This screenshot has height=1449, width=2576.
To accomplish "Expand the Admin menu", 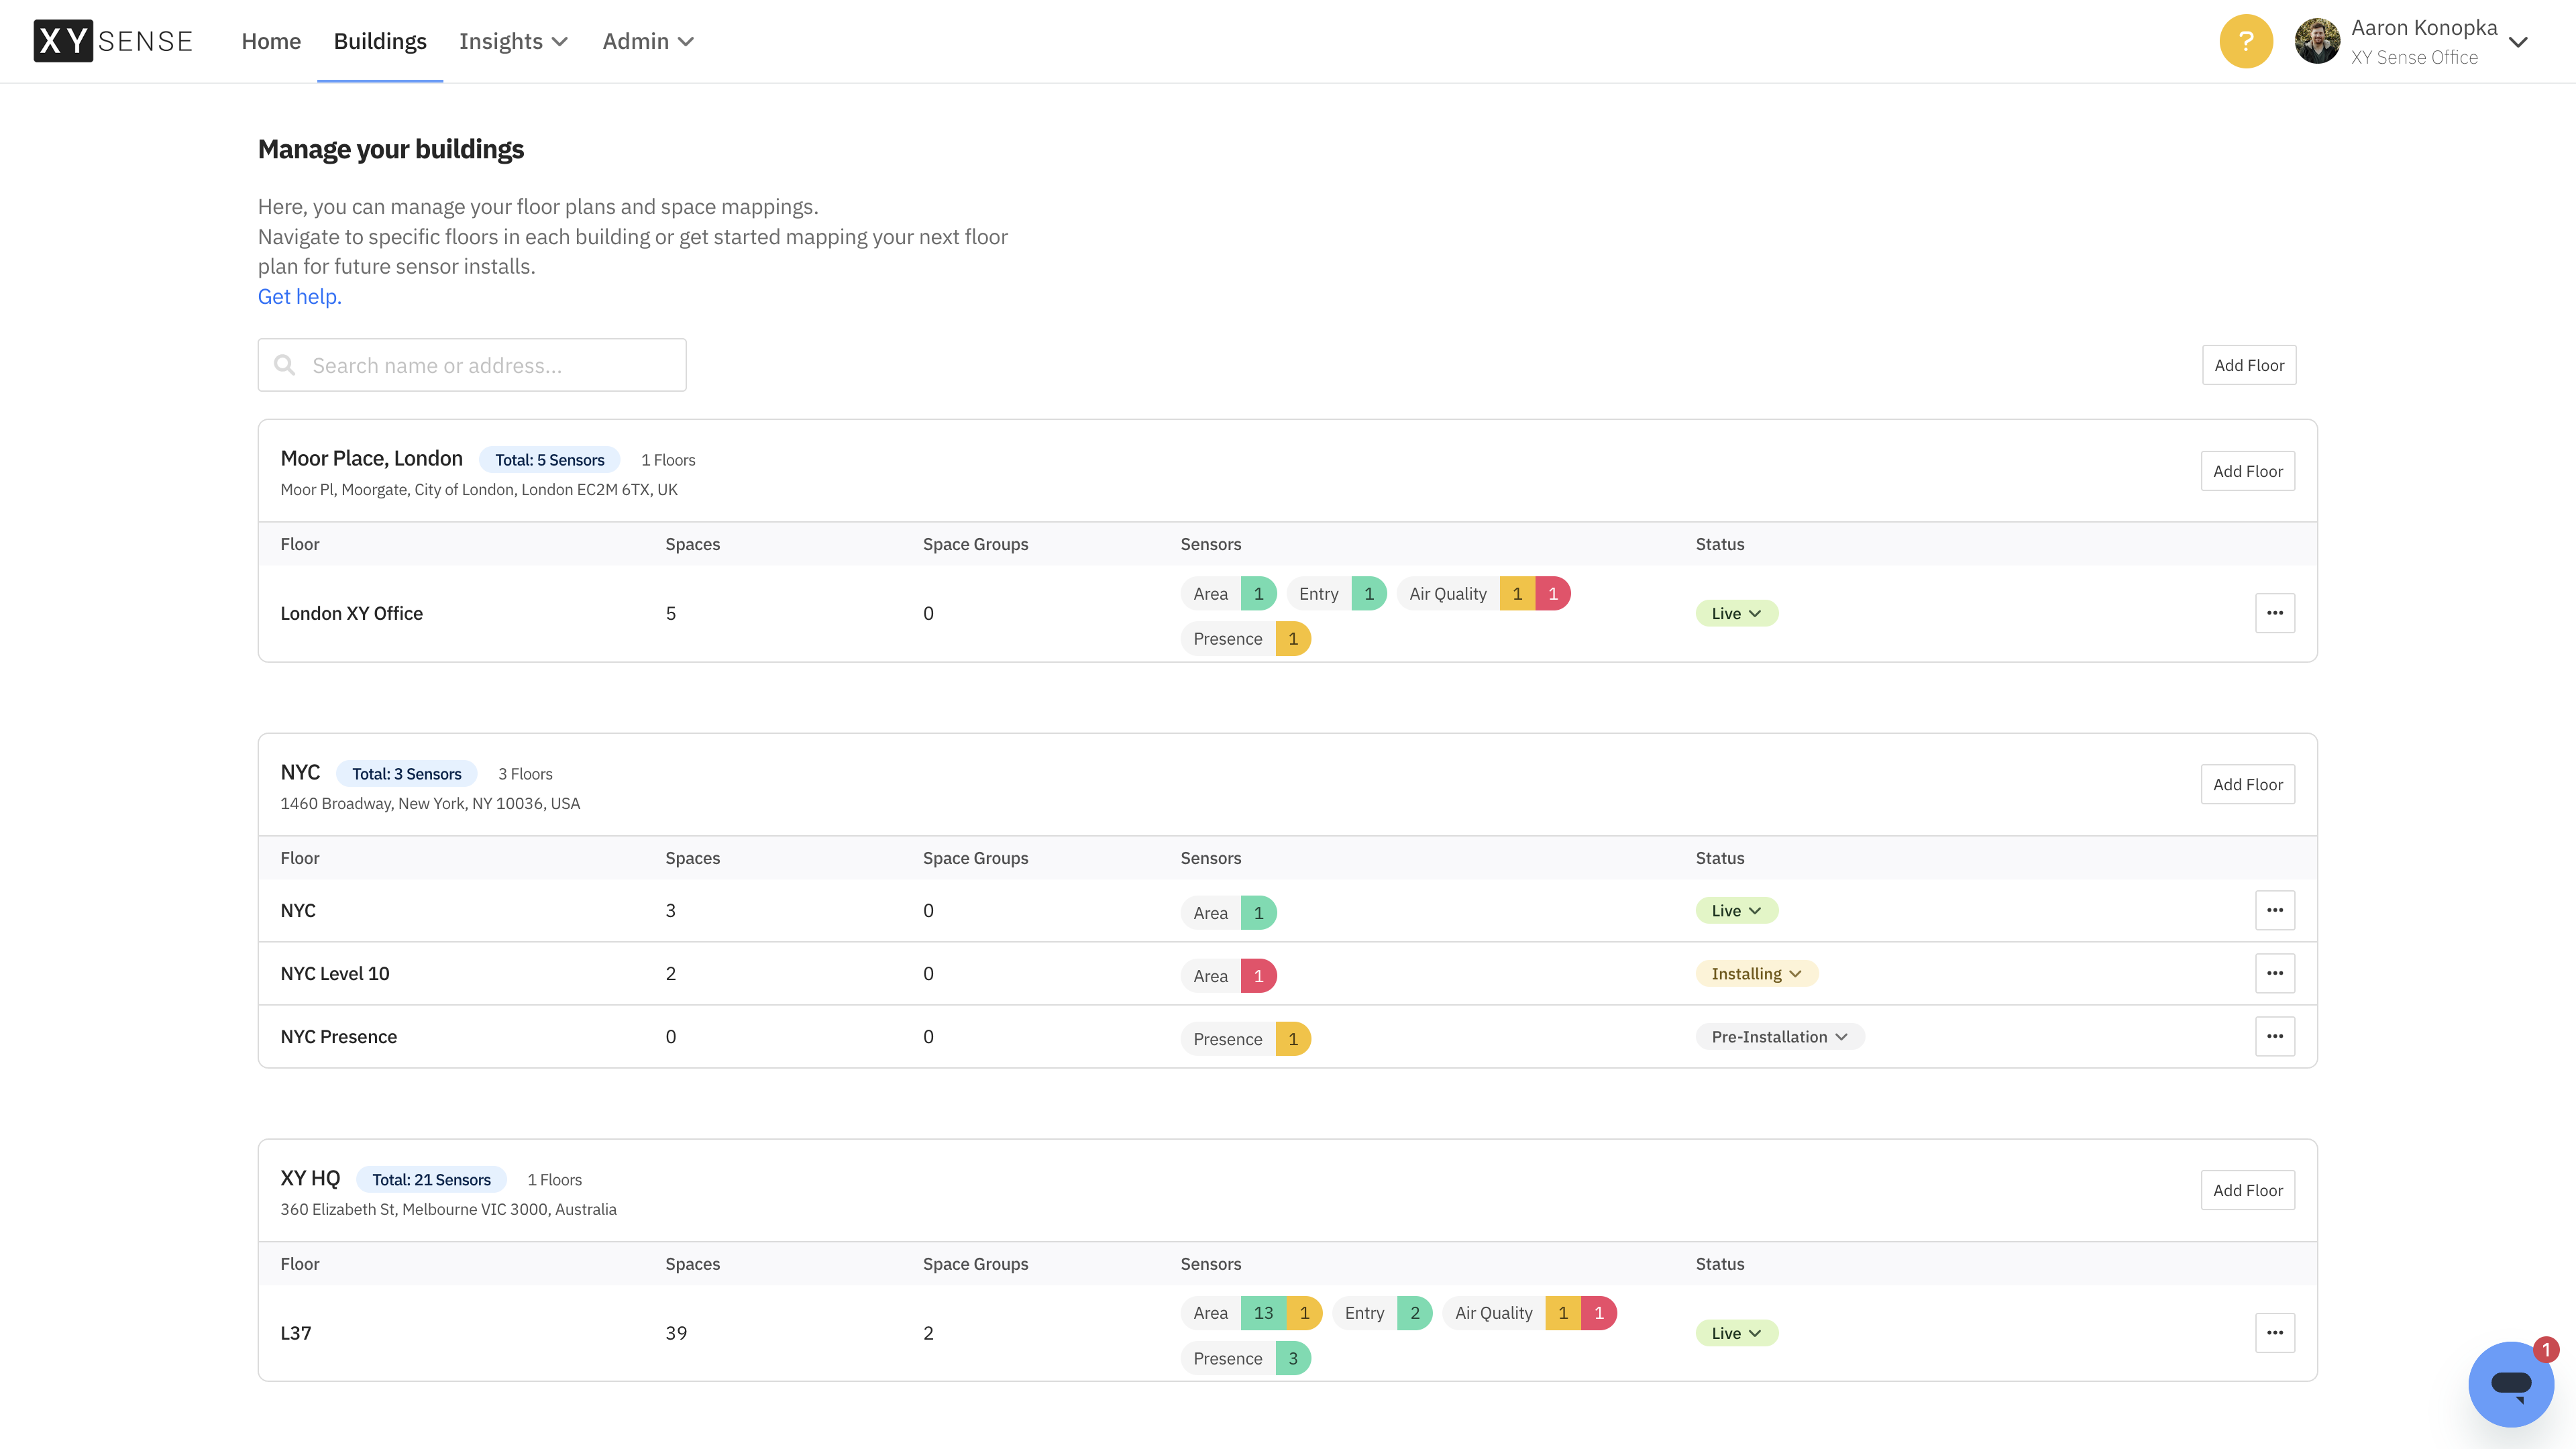I will click(x=648, y=41).
